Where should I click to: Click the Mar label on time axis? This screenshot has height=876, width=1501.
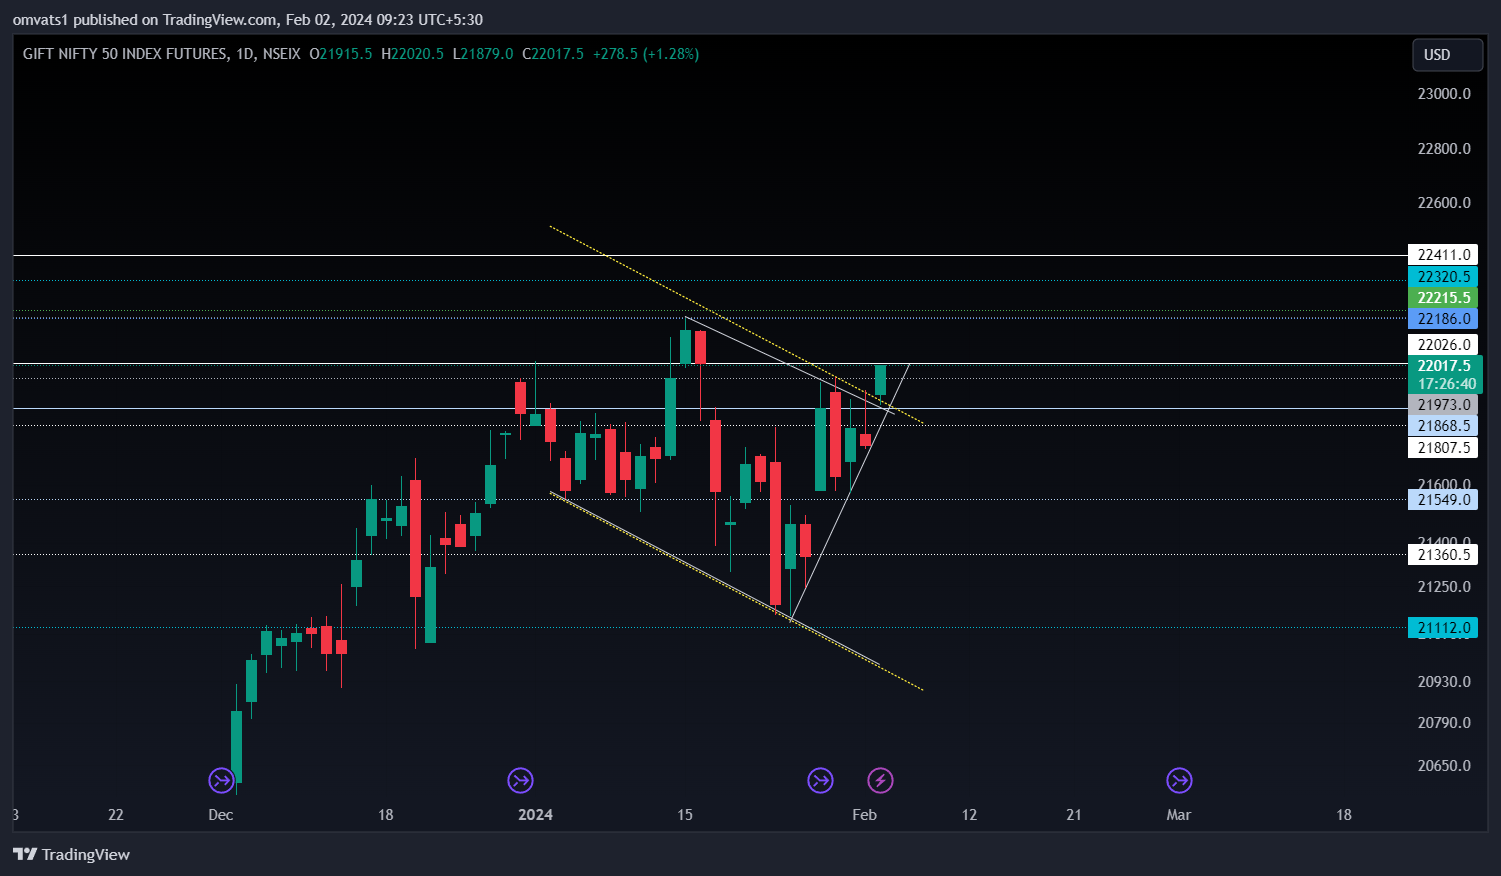coord(1179,815)
